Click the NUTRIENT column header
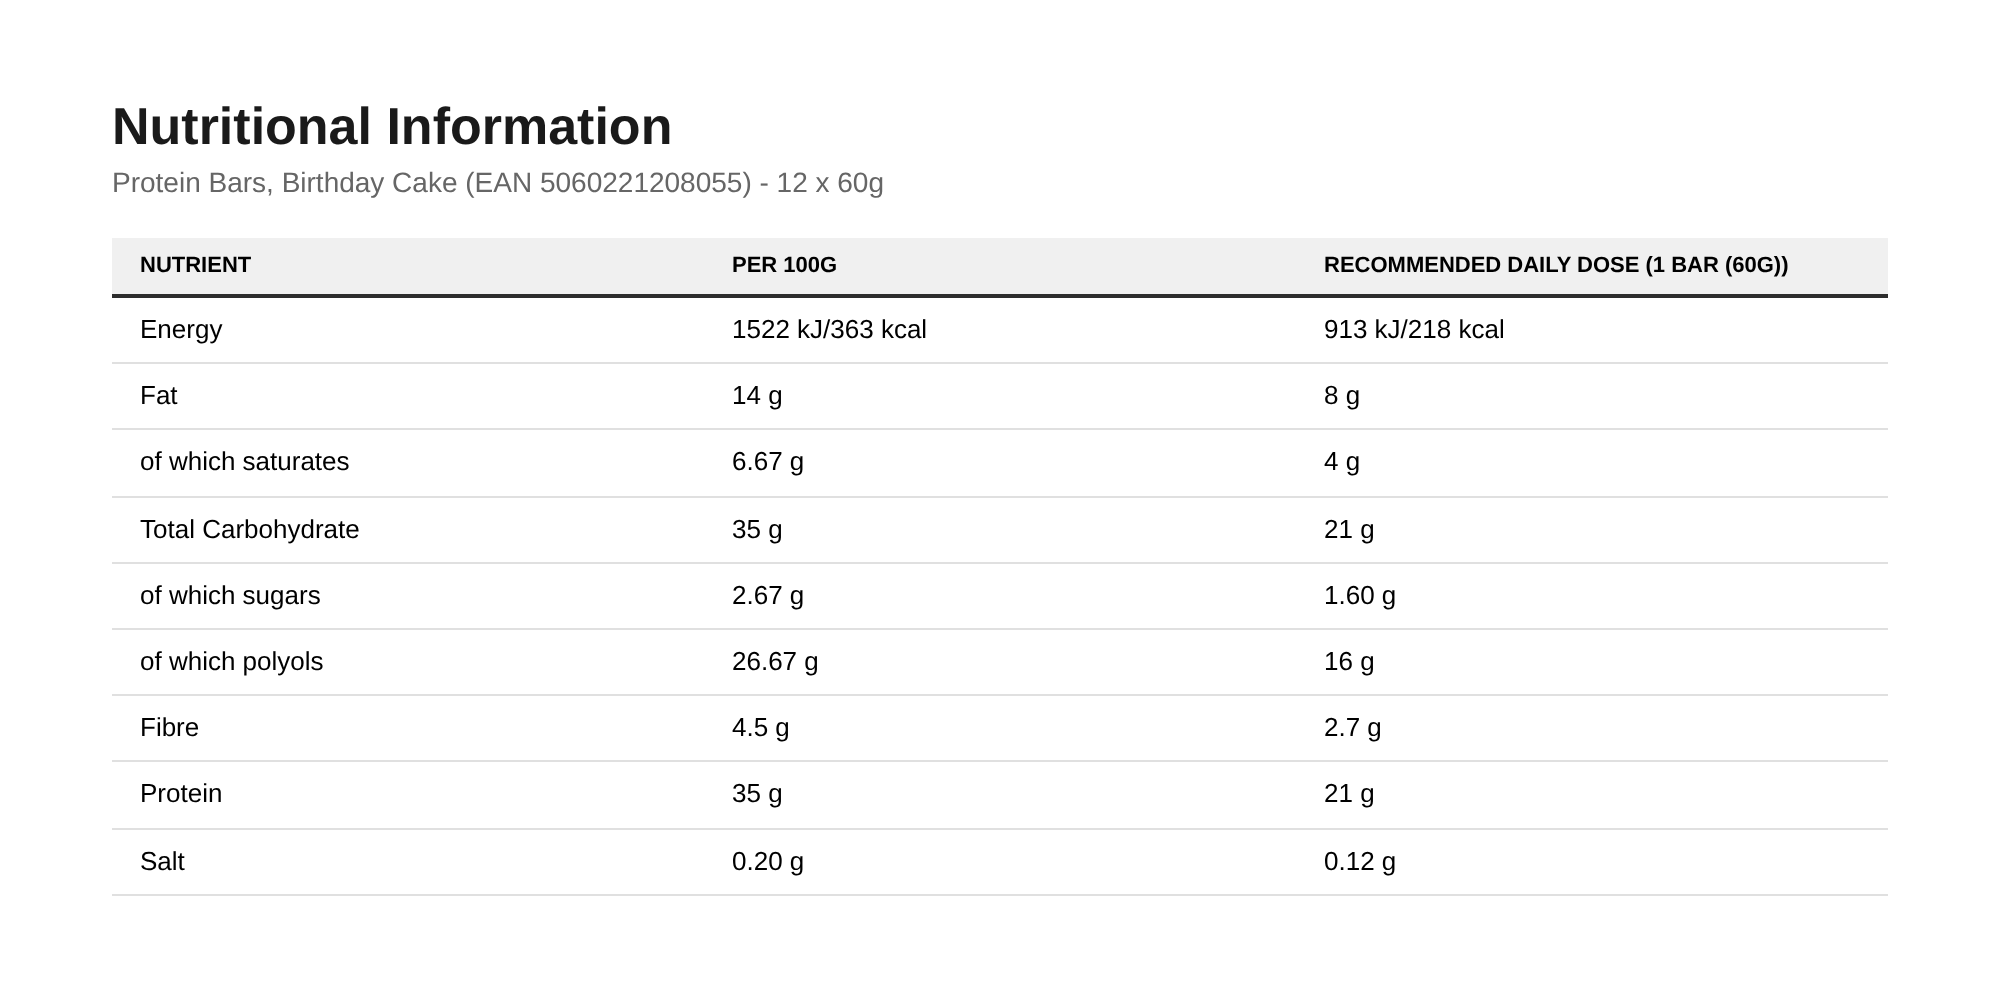2000x992 pixels. [x=195, y=265]
